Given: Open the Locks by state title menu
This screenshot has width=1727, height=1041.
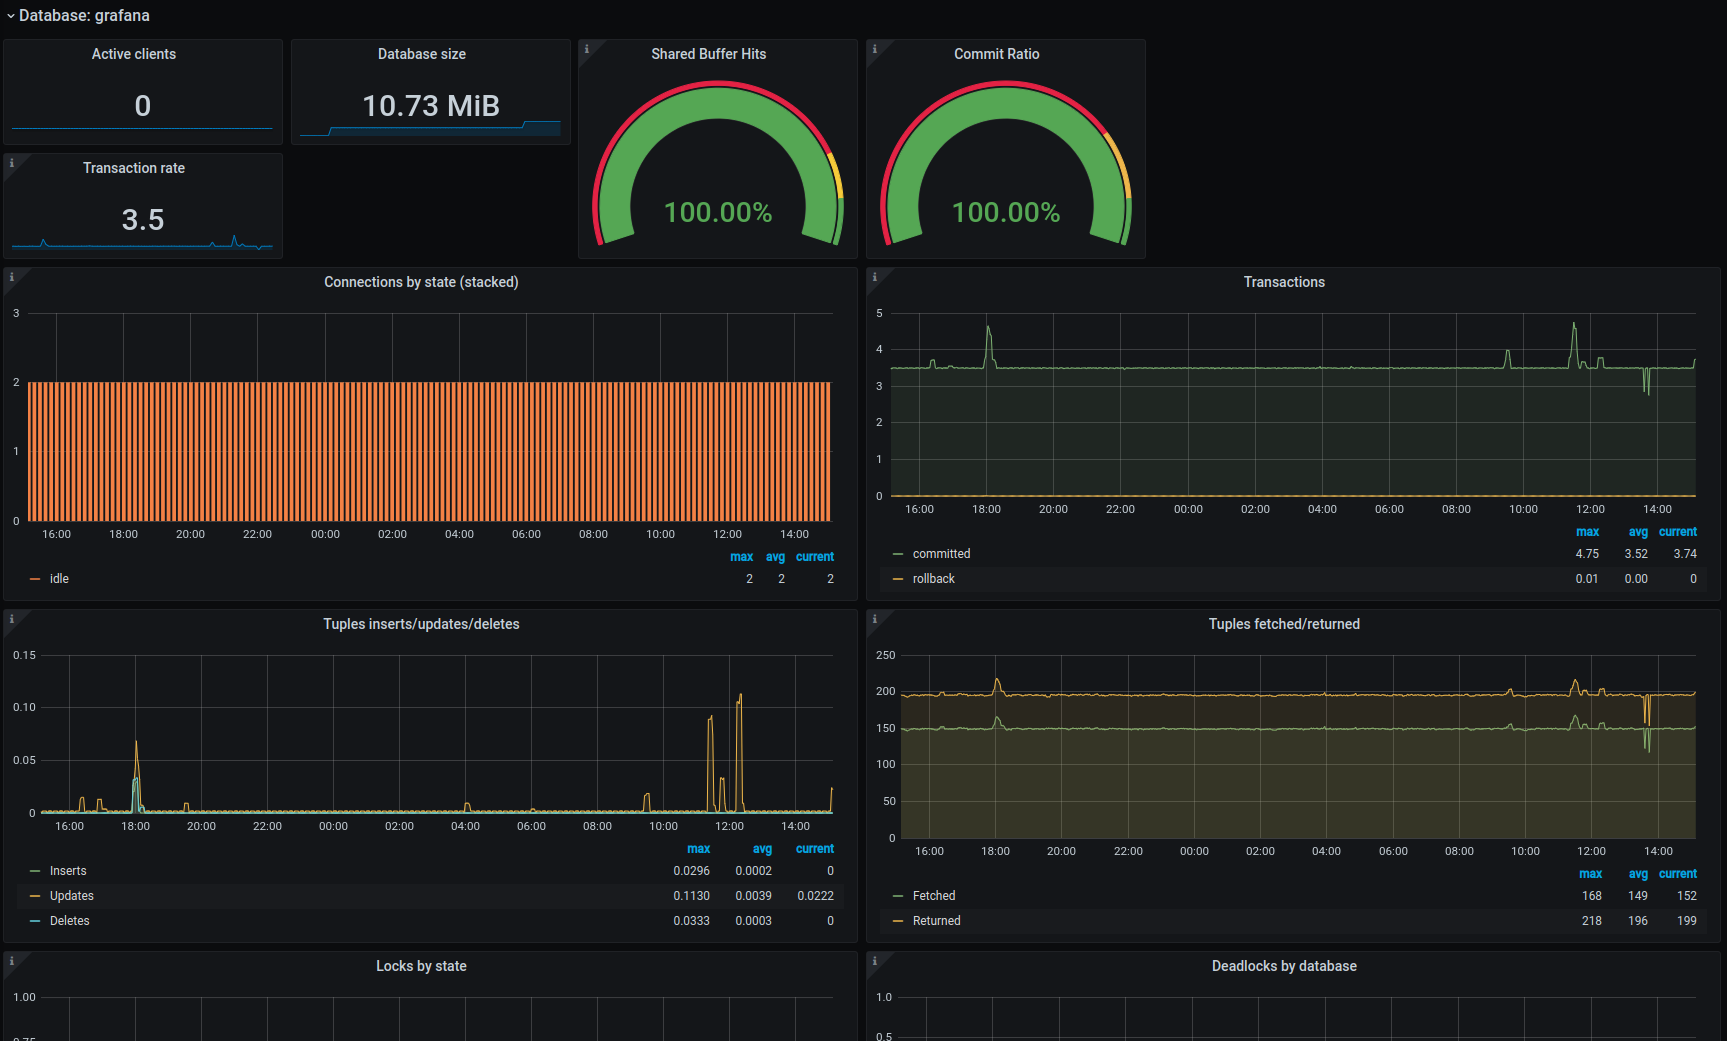Looking at the screenshot, I should [x=421, y=966].
